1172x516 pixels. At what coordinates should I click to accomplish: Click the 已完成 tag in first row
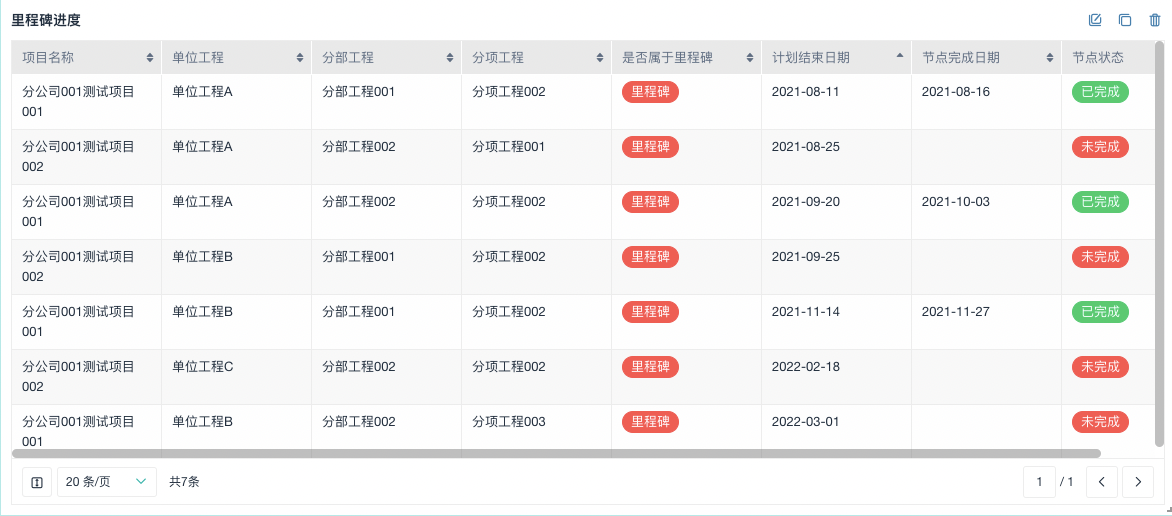[1100, 92]
